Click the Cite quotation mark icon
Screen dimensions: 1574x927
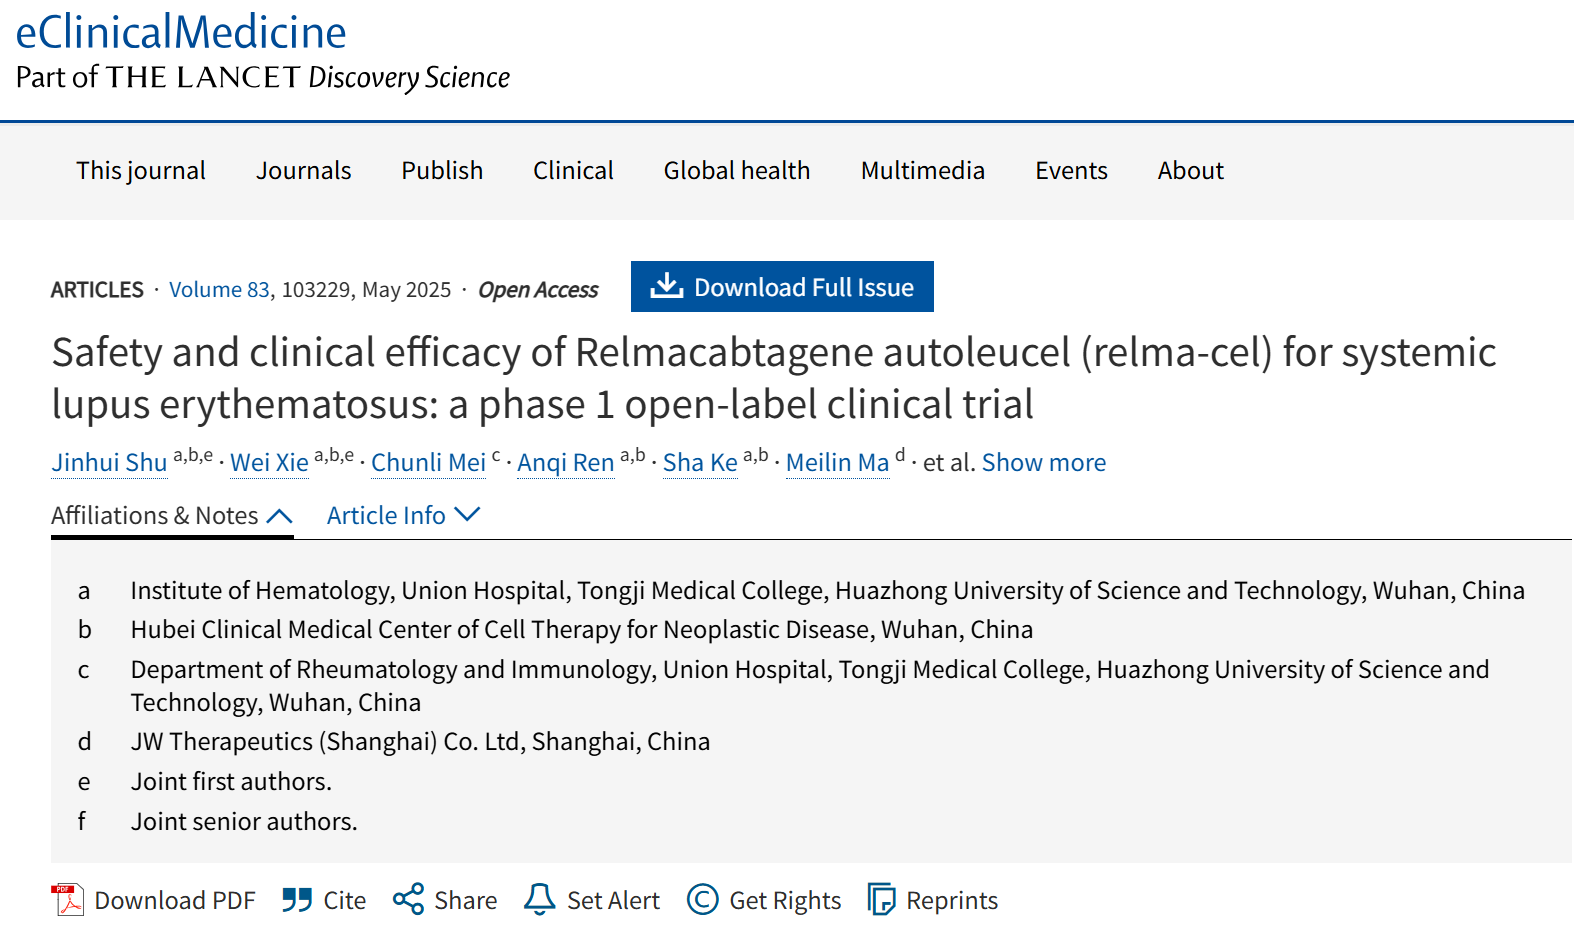(x=297, y=900)
